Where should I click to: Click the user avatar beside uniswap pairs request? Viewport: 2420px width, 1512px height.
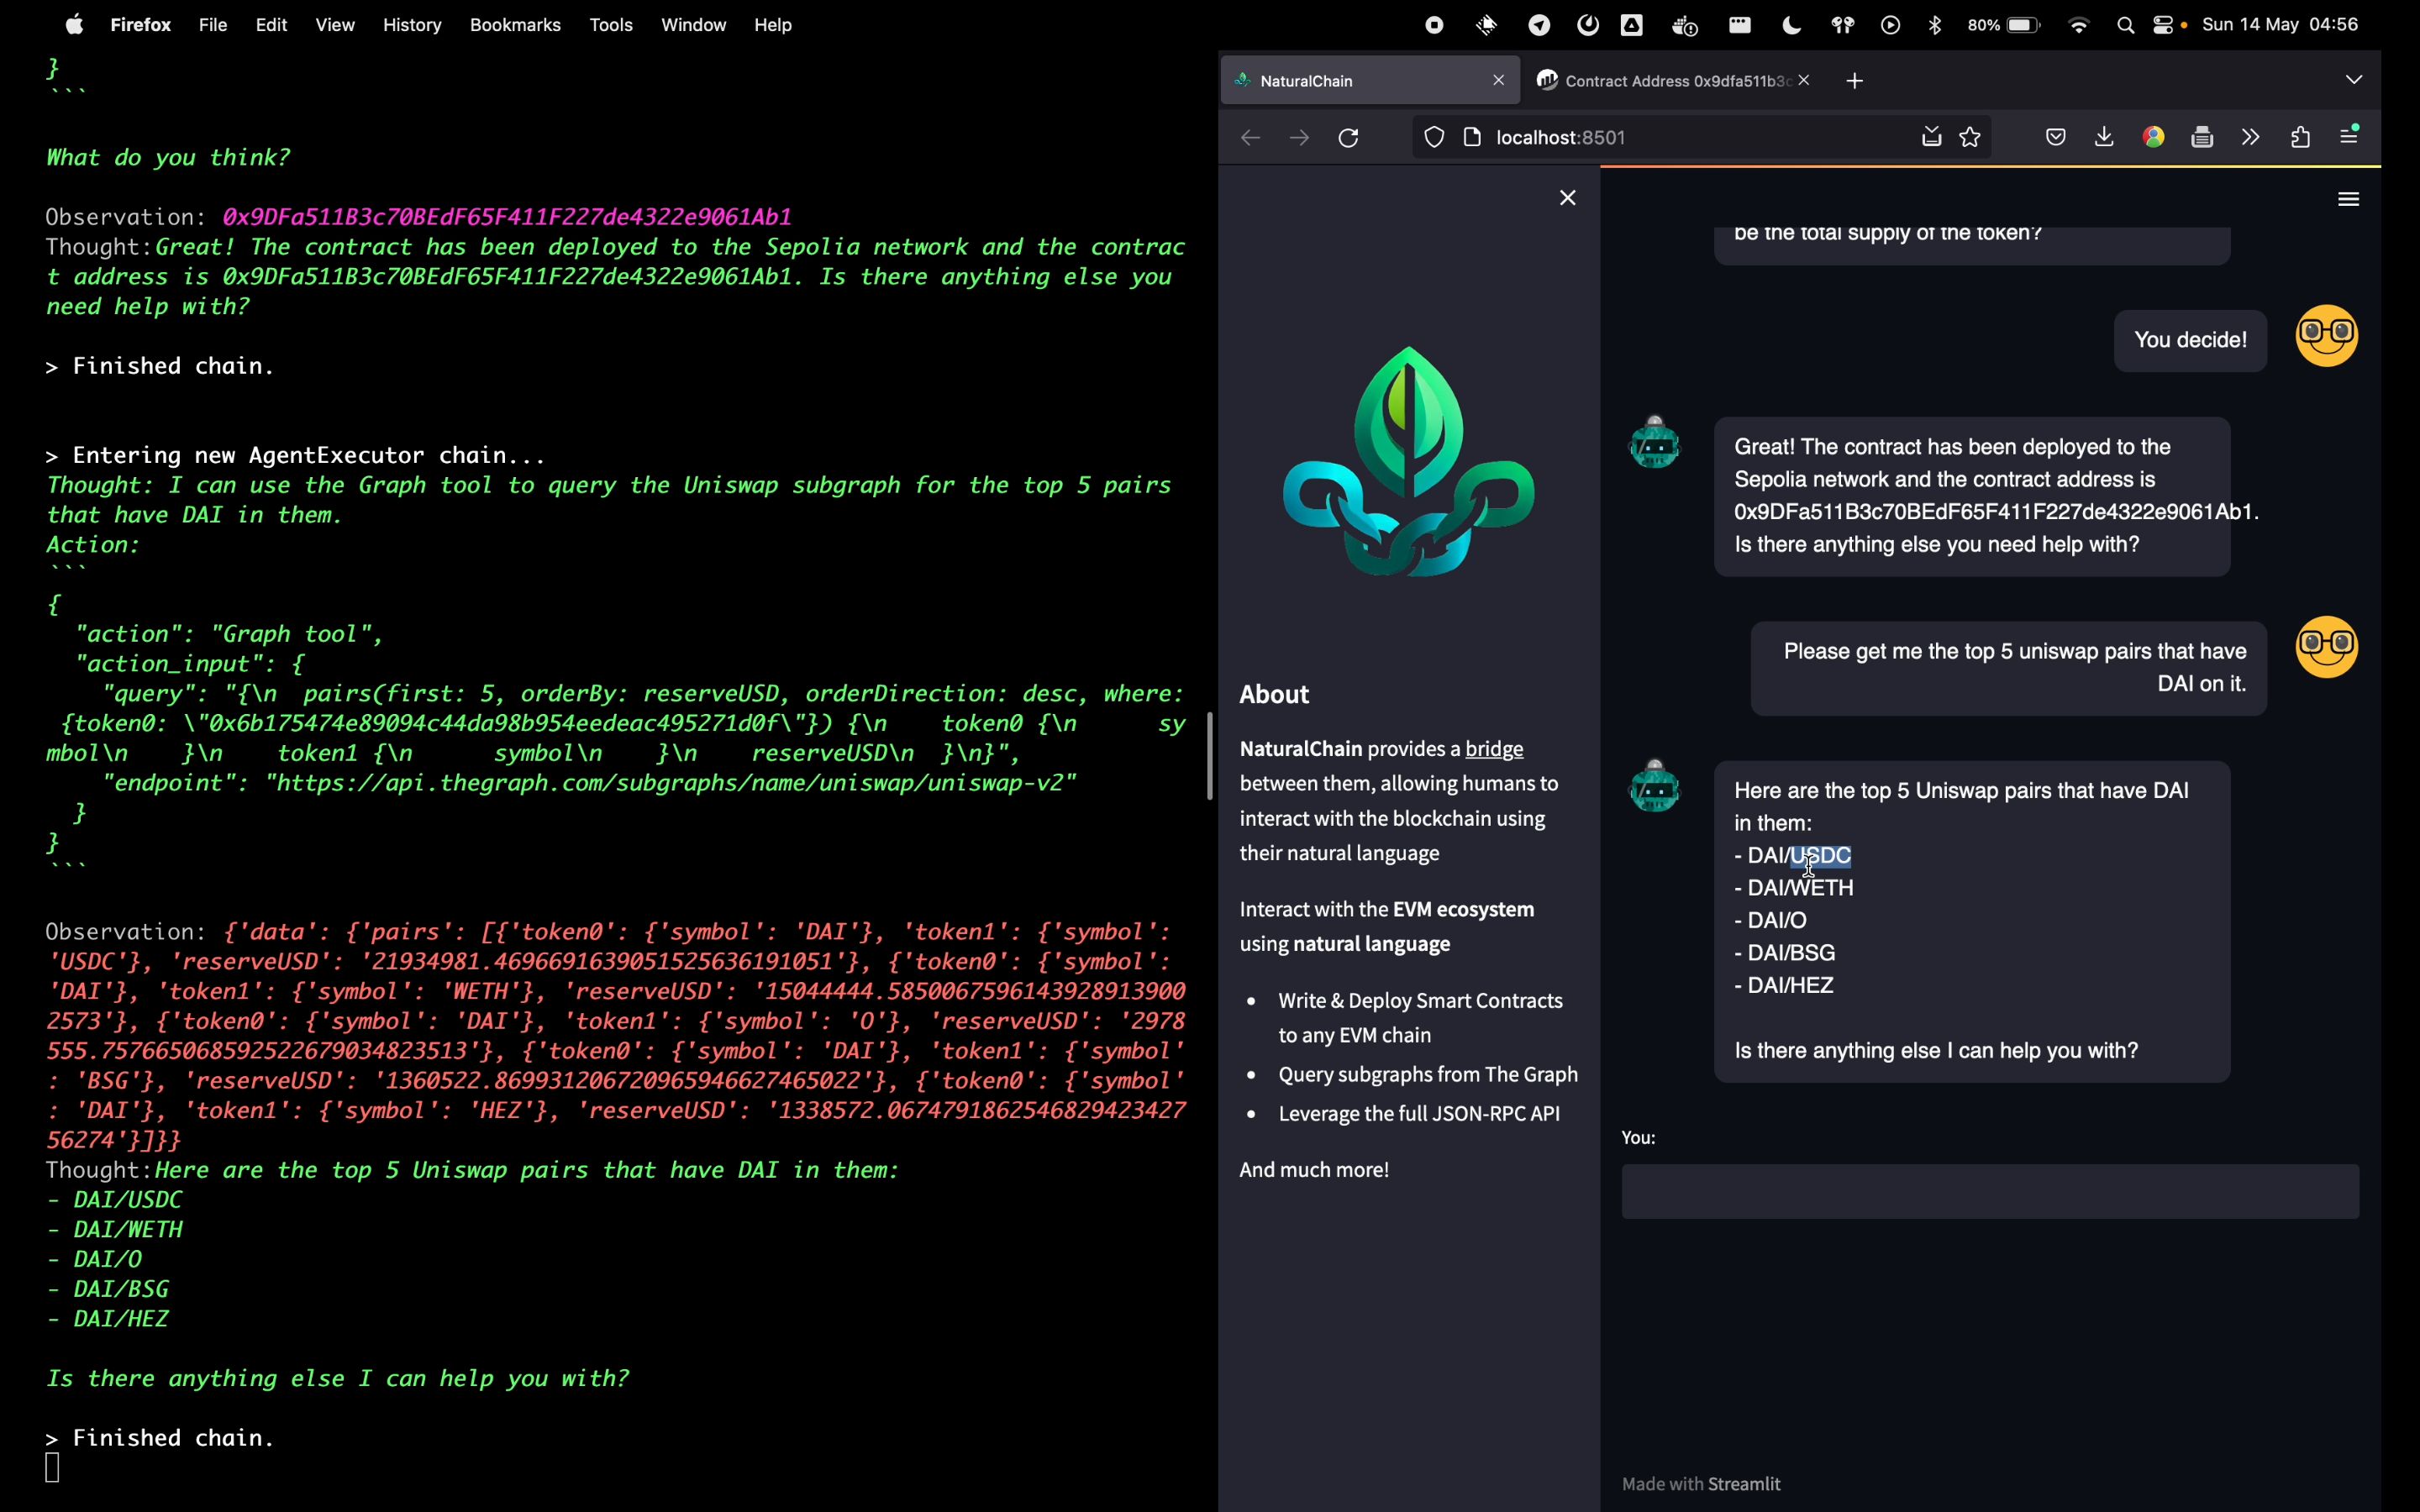[x=2327, y=647]
